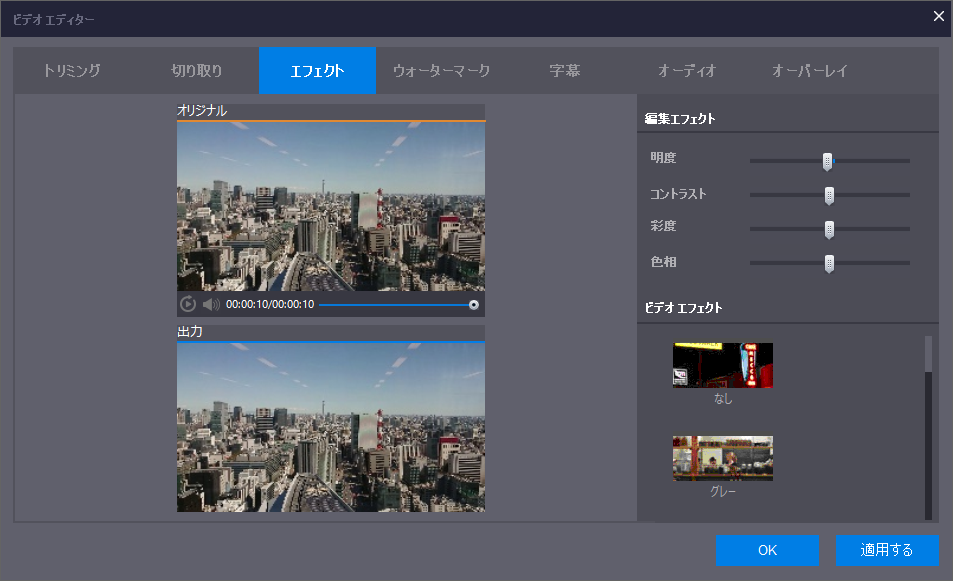Screen dimensions: 953x581
Task: Select the エフェクト tab
Action: pyautogui.click(x=317, y=71)
